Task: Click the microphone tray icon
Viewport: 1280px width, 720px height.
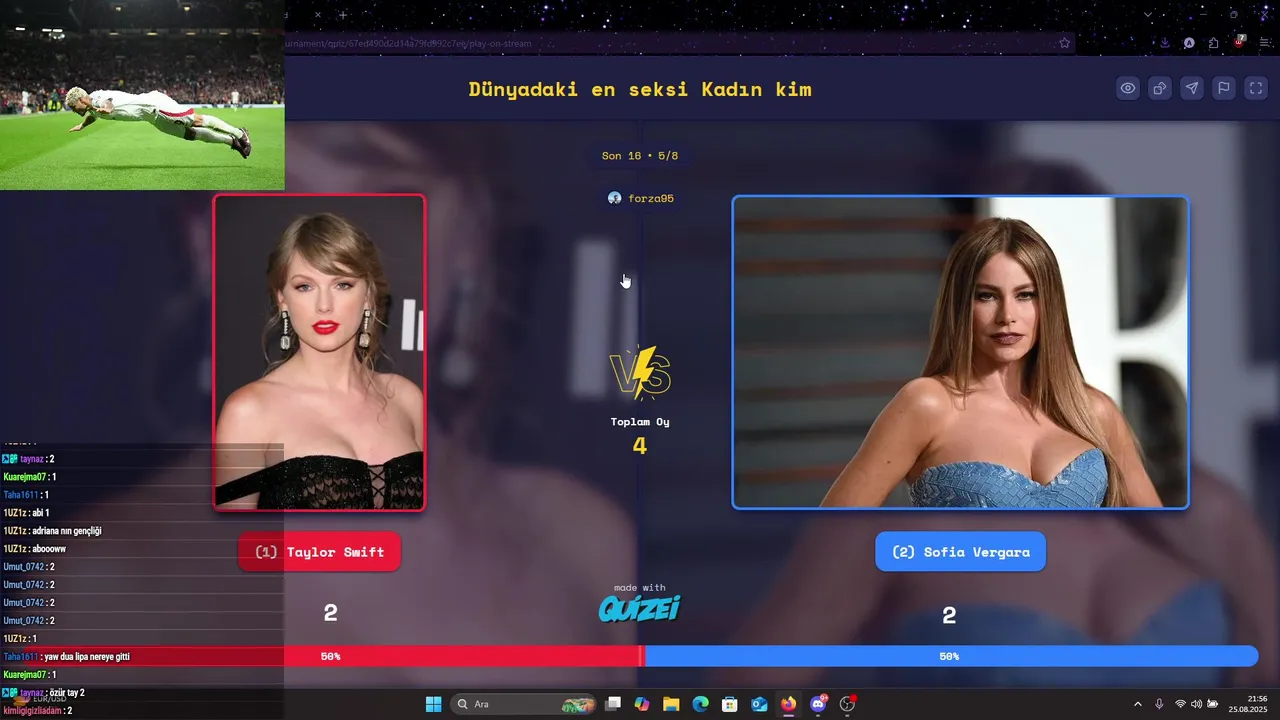Action: pyautogui.click(x=1159, y=704)
